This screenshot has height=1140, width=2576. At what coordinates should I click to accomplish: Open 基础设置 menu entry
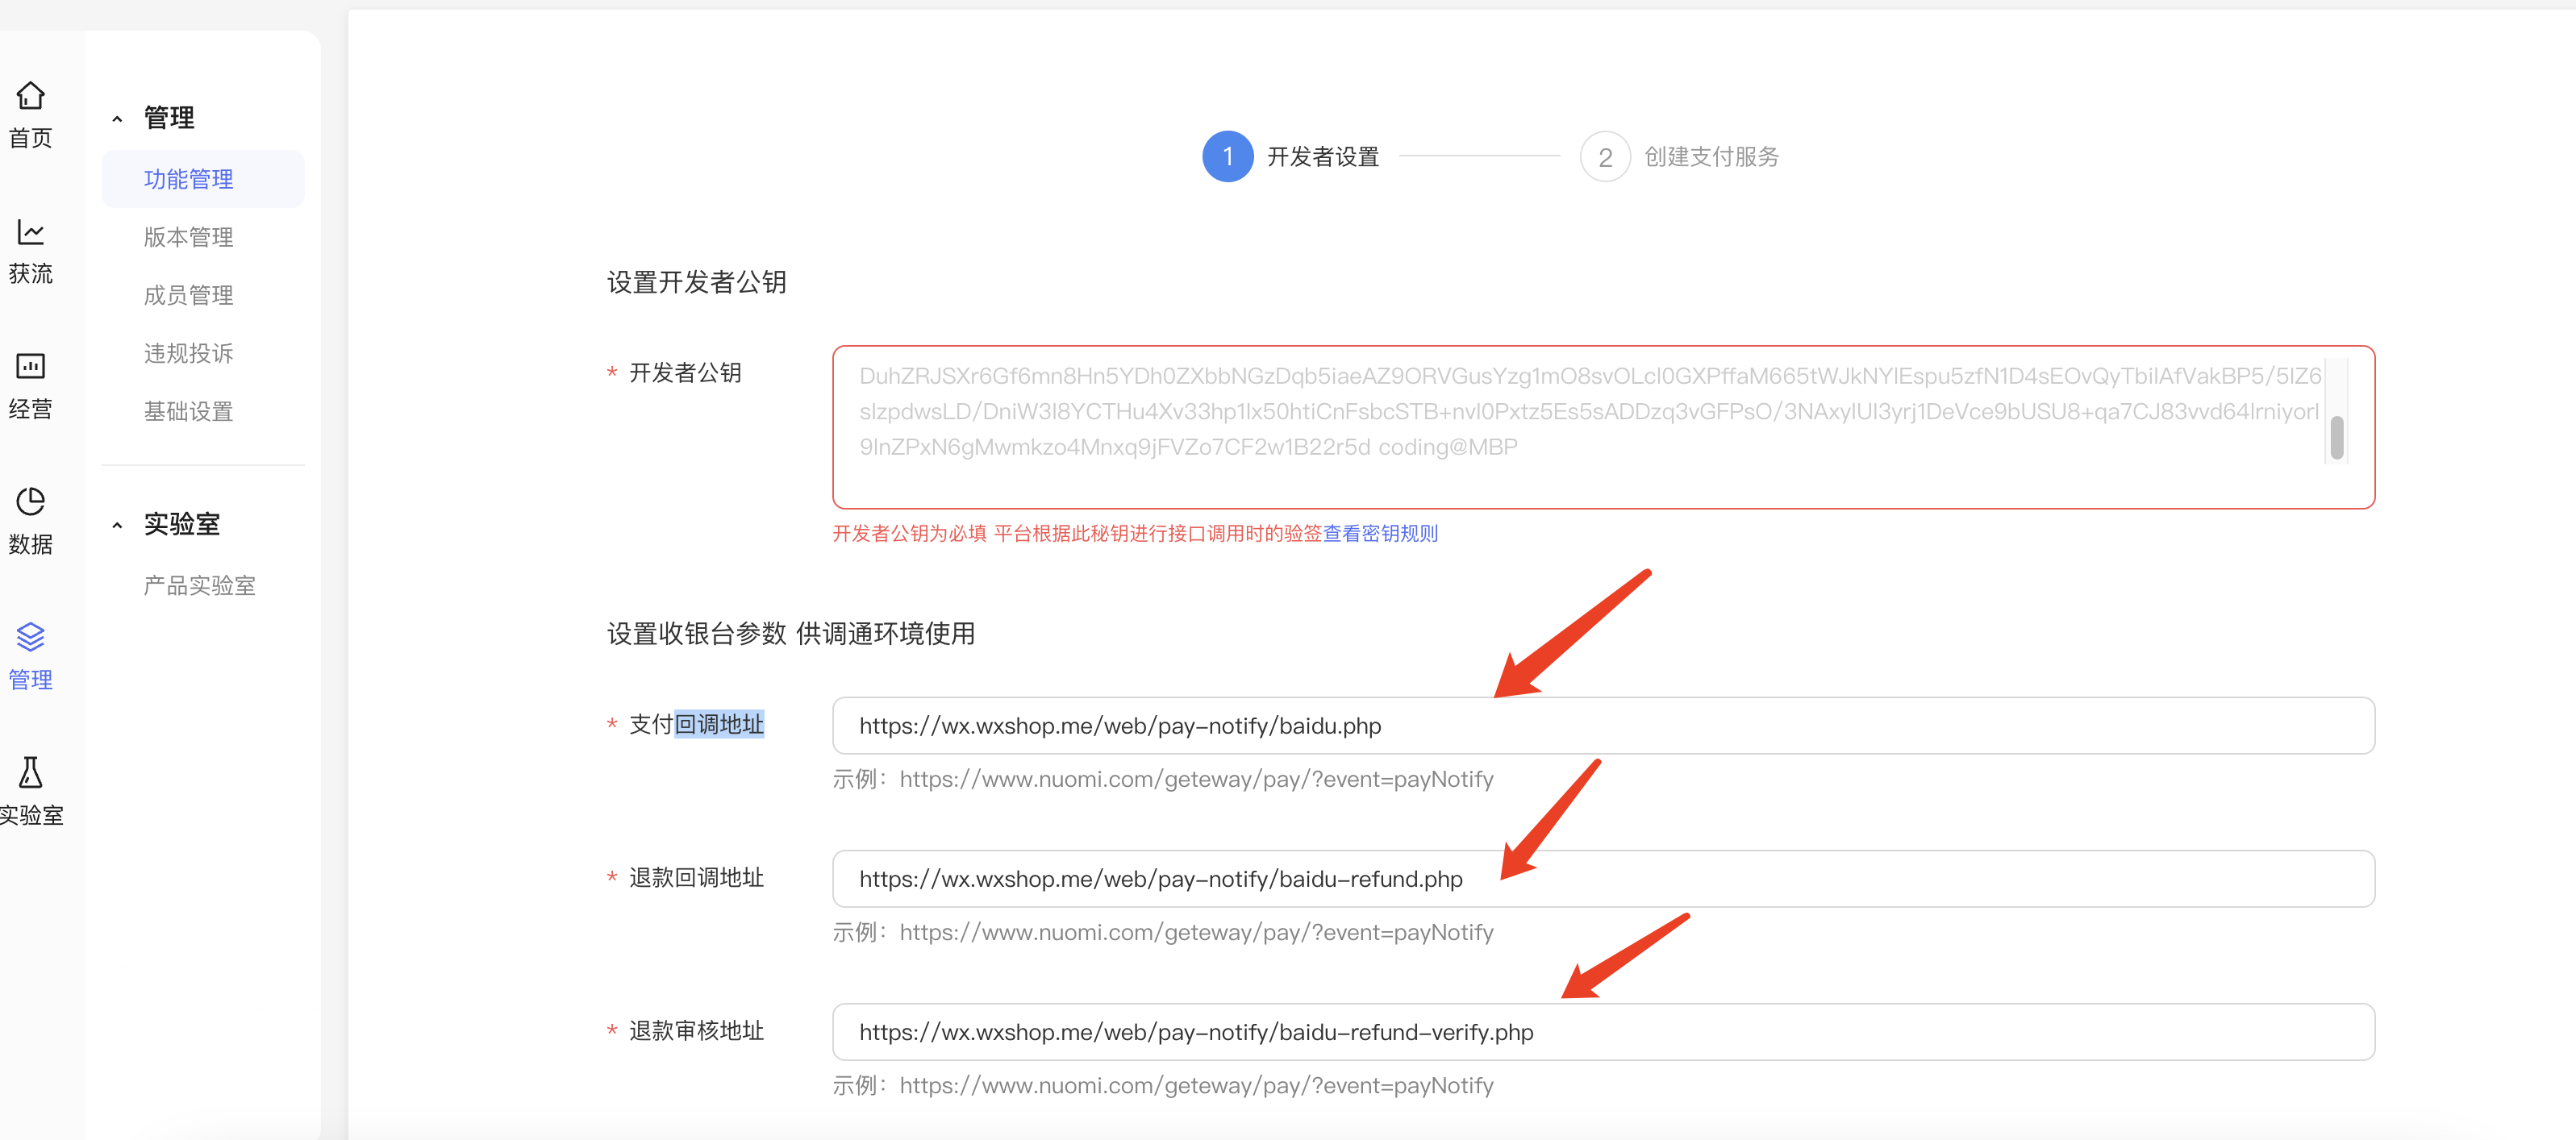188,411
